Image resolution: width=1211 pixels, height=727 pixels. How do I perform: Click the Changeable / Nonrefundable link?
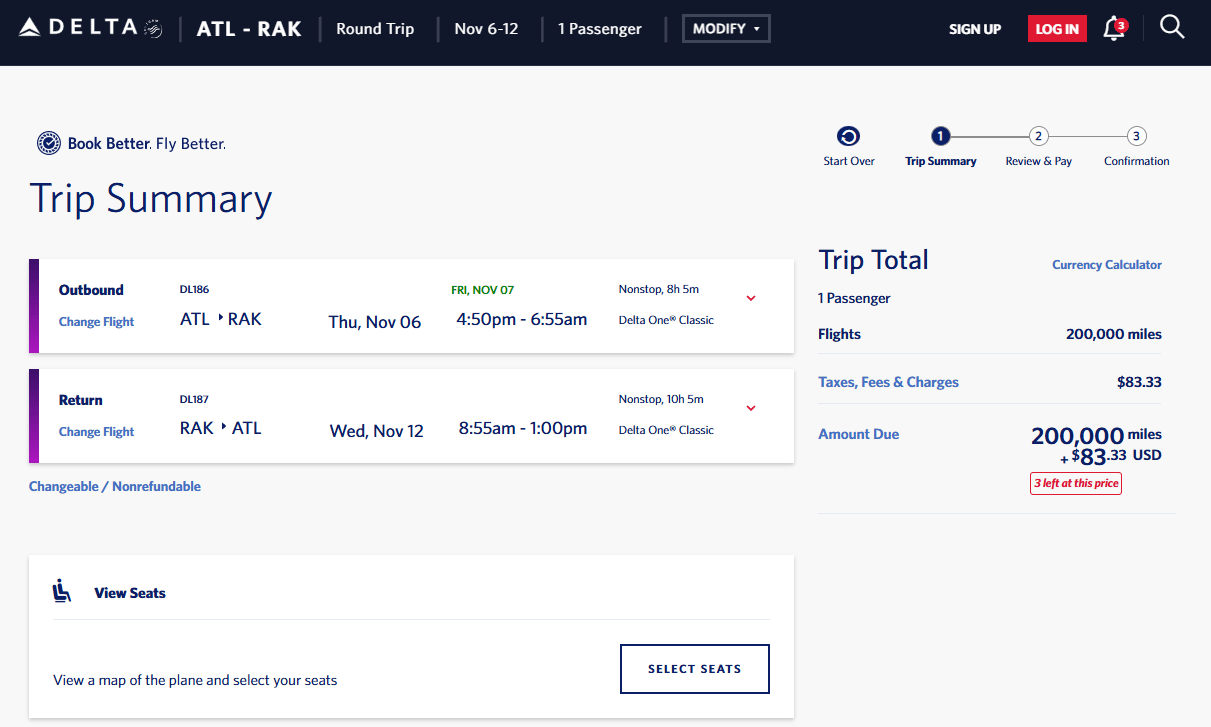[x=115, y=487]
